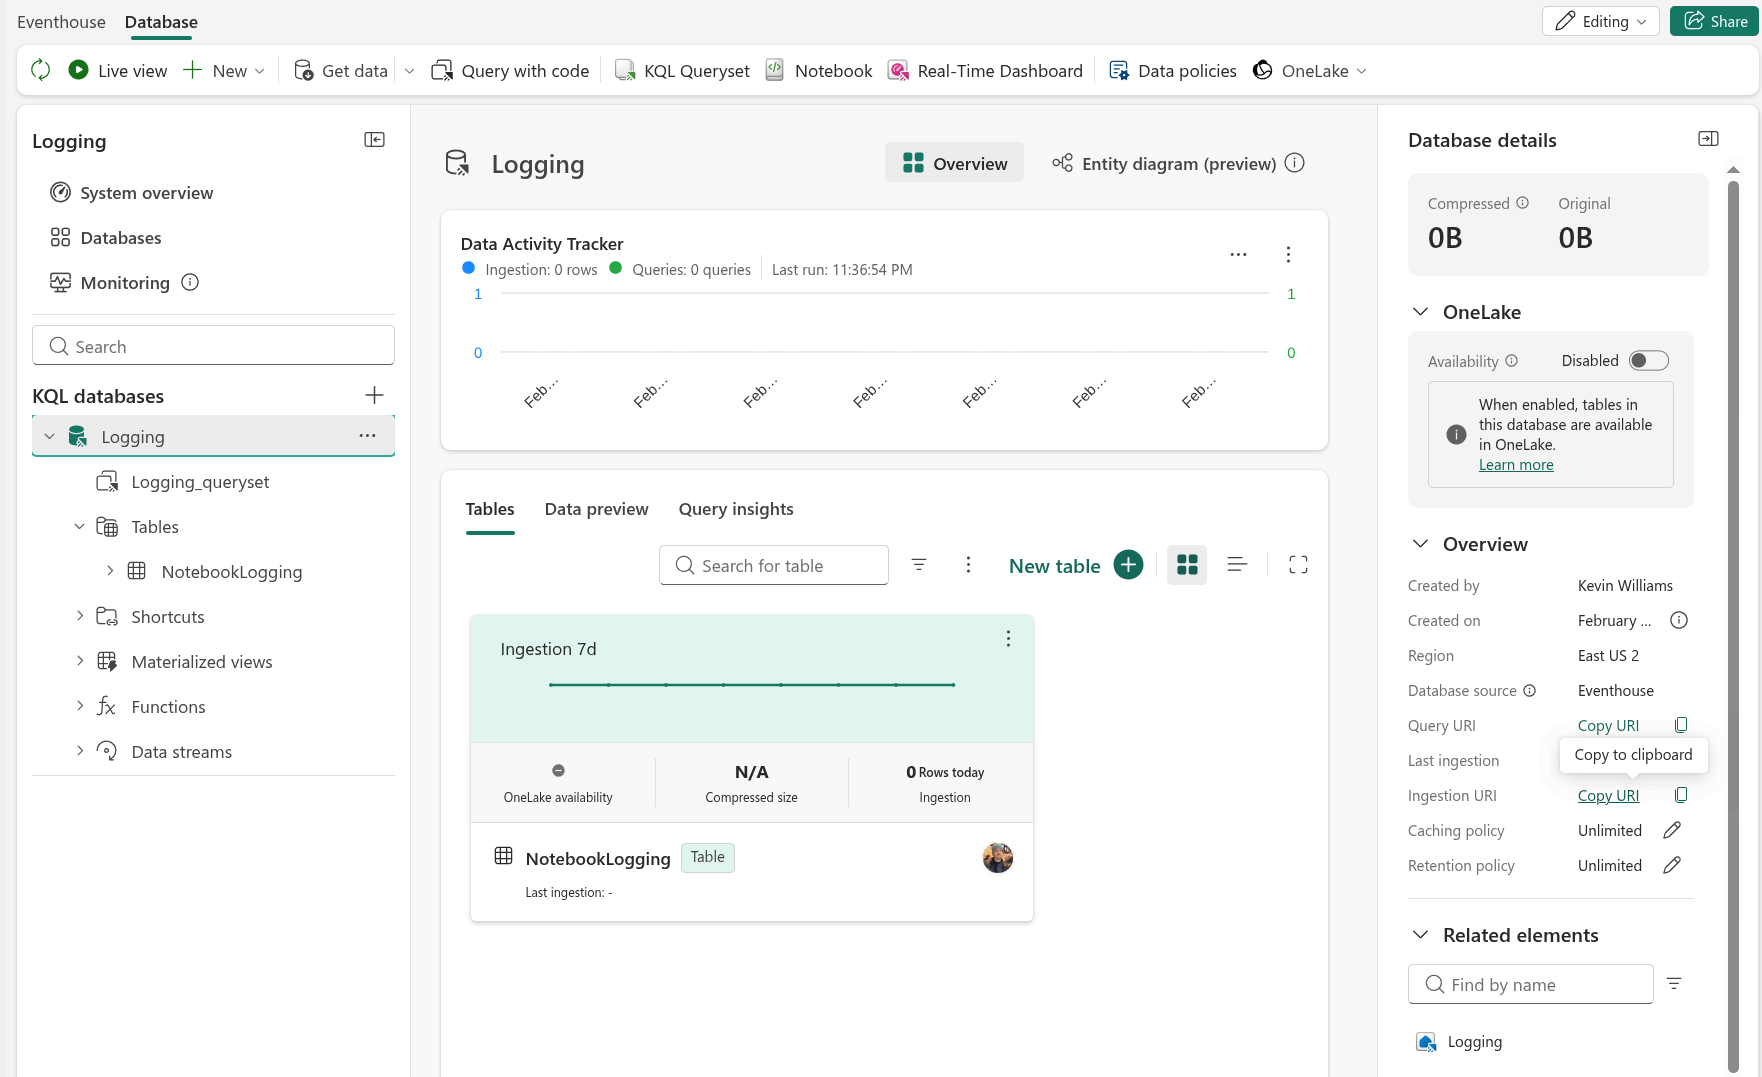Open the KQL Queryset tool
Viewport: 1762px width, 1077px height.
[681, 70]
